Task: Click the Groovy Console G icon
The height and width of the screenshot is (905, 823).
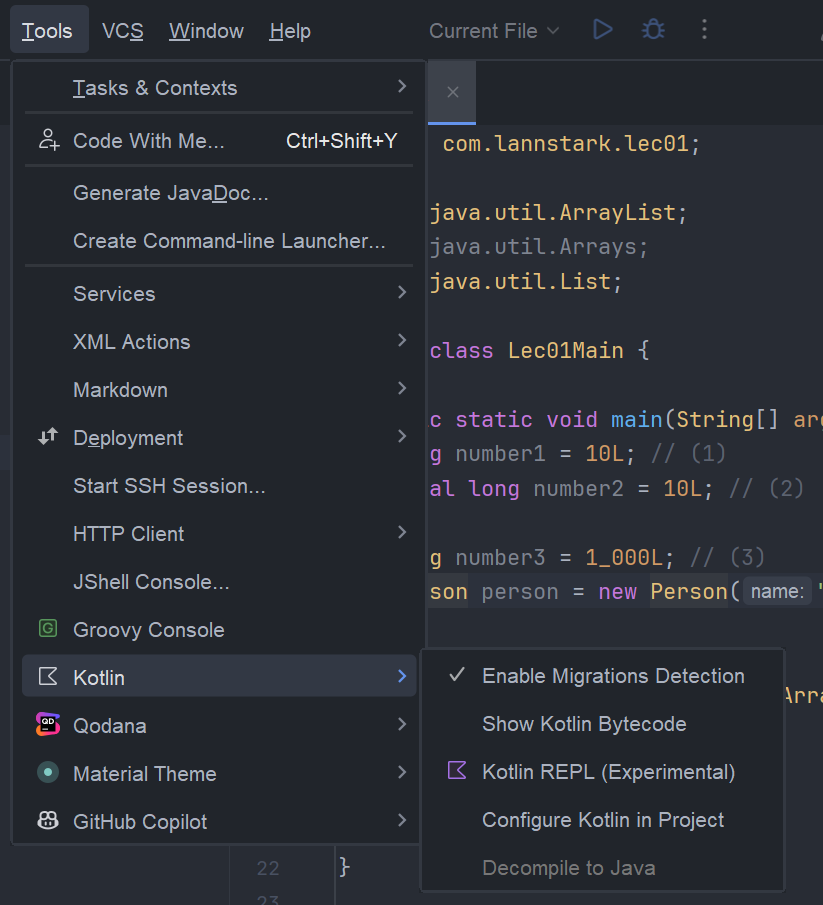Action: click(x=48, y=629)
